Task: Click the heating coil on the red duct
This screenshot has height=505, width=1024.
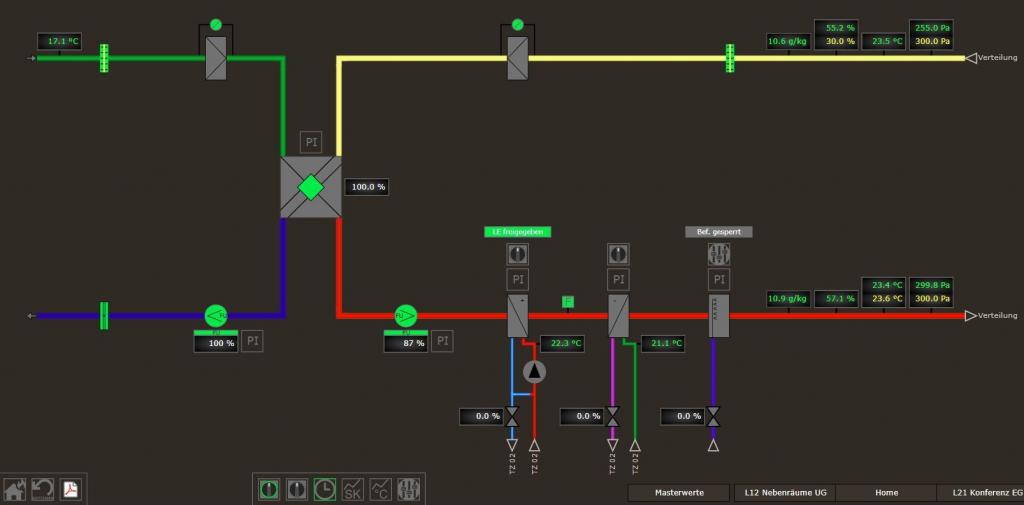Action: (x=518, y=316)
